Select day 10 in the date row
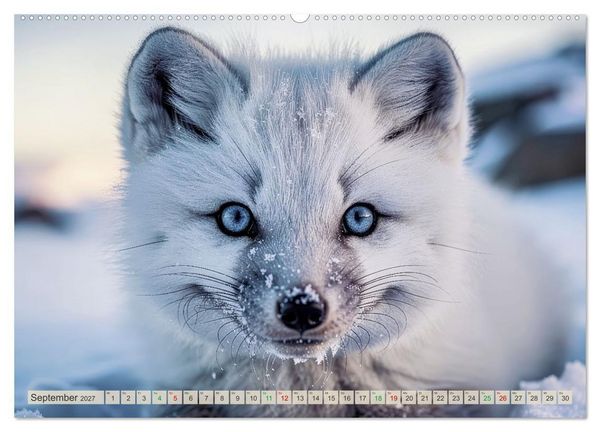Image resolution: width=600 pixels, height=432 pixels. pos(253,398)
